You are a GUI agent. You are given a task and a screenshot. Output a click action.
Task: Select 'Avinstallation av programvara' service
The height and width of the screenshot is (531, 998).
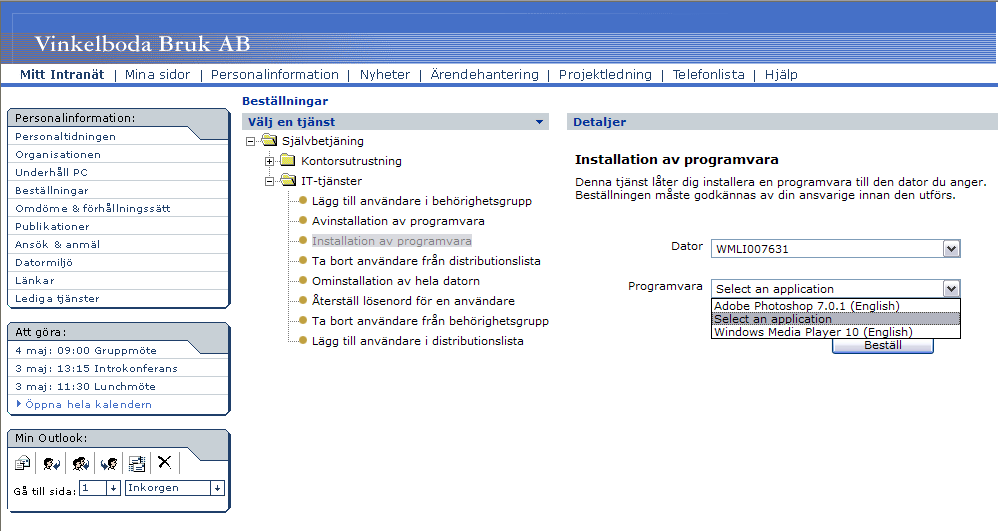click(x=398, y=221)
